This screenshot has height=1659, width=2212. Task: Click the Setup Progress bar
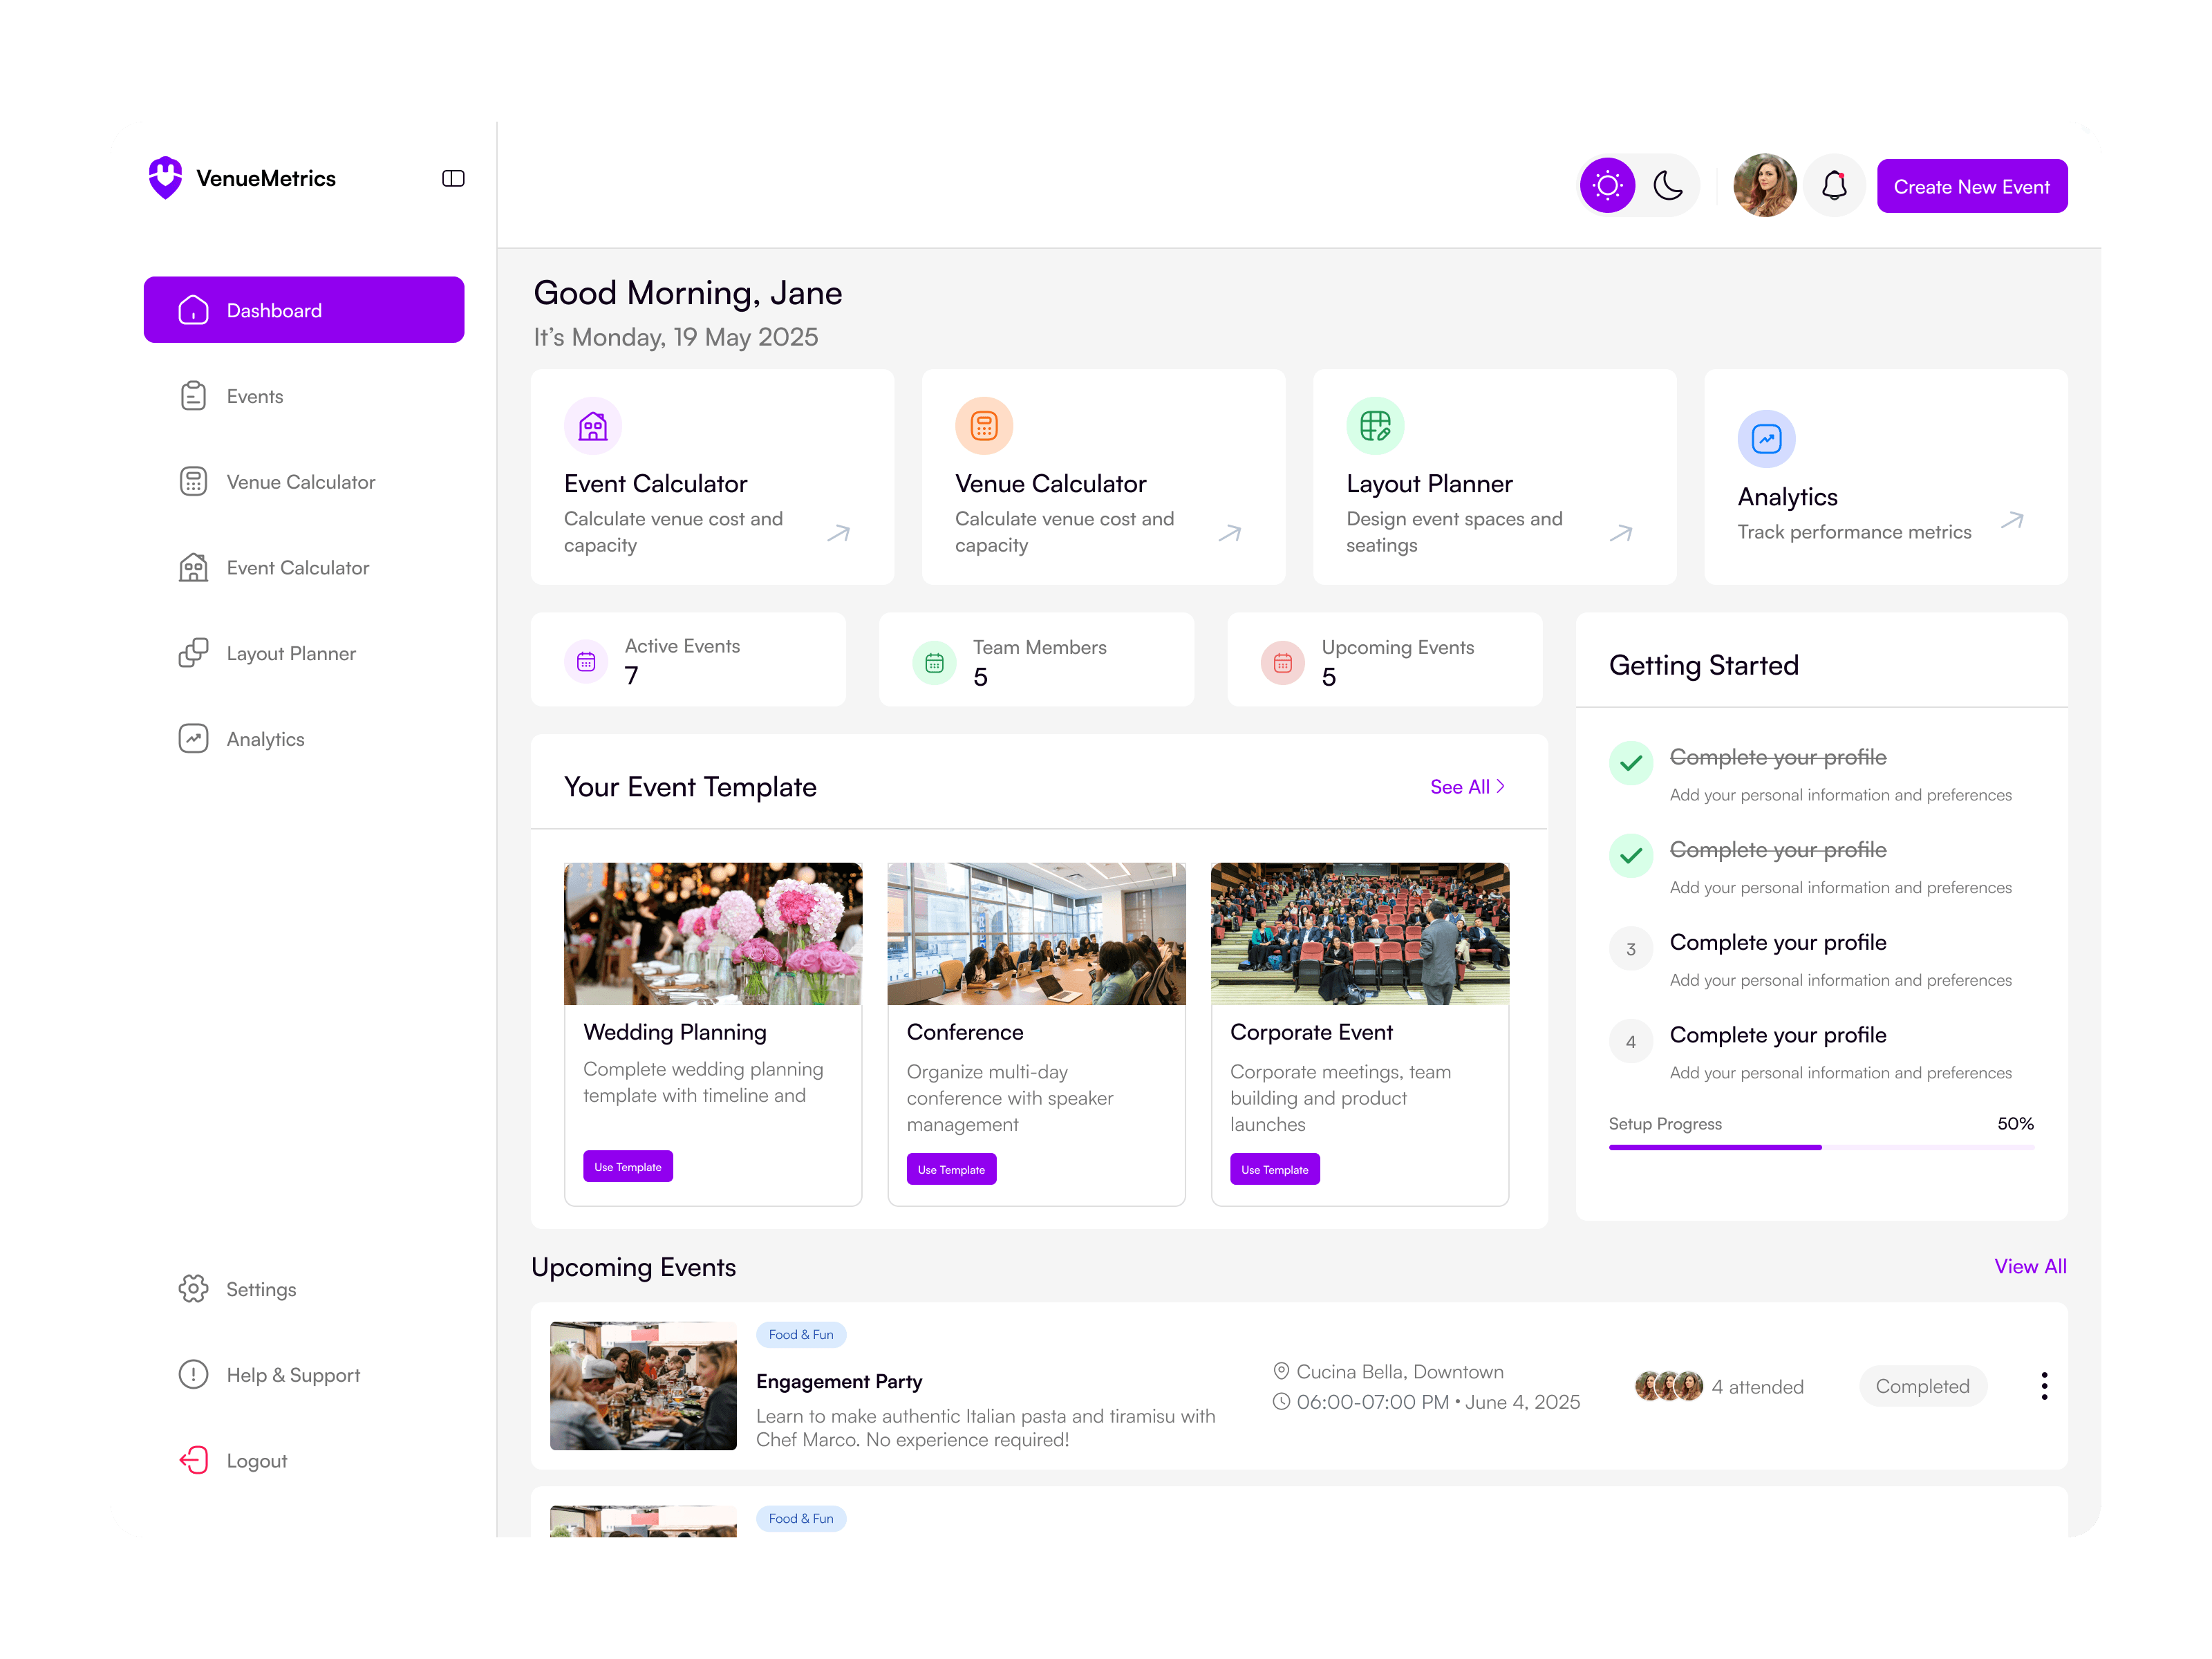coord(1821,1147)
